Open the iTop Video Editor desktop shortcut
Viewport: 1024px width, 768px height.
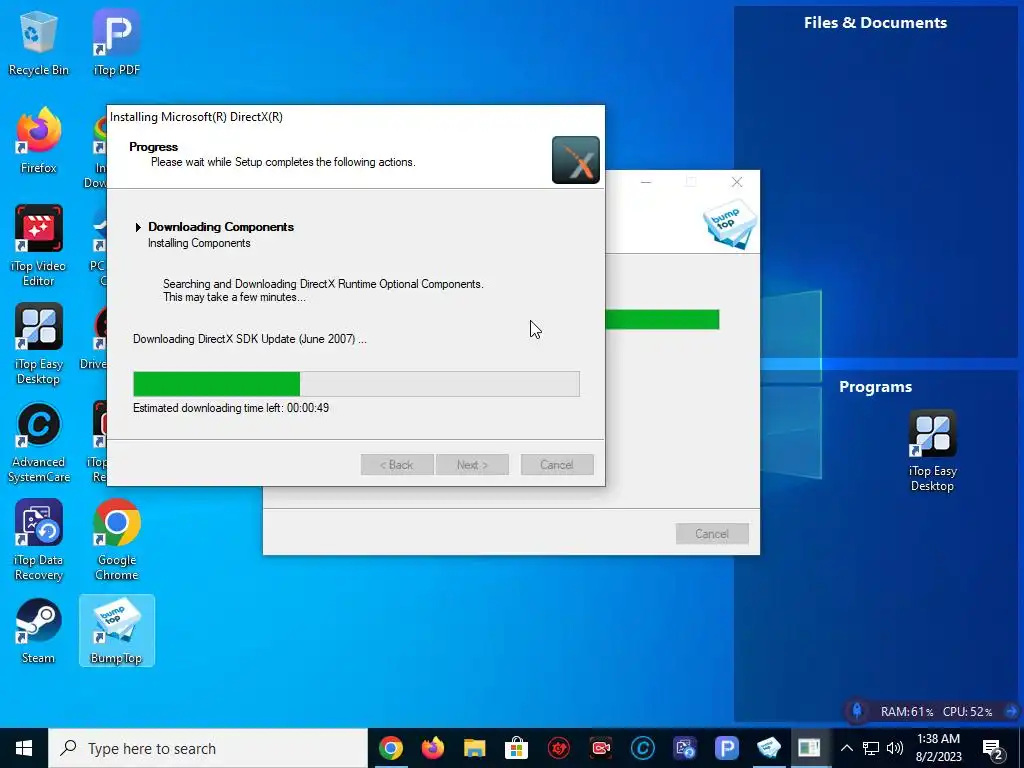(38, 246)
